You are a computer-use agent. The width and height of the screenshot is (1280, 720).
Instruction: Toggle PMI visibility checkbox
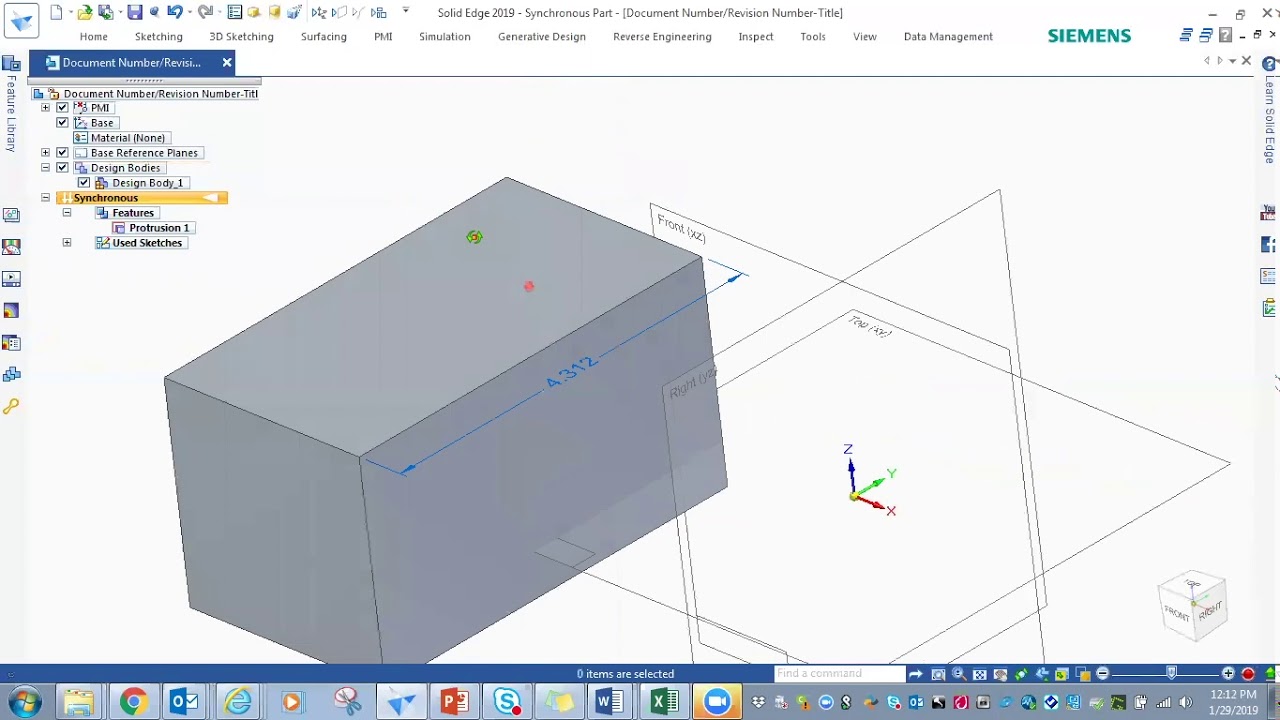[x=62, y=108]
